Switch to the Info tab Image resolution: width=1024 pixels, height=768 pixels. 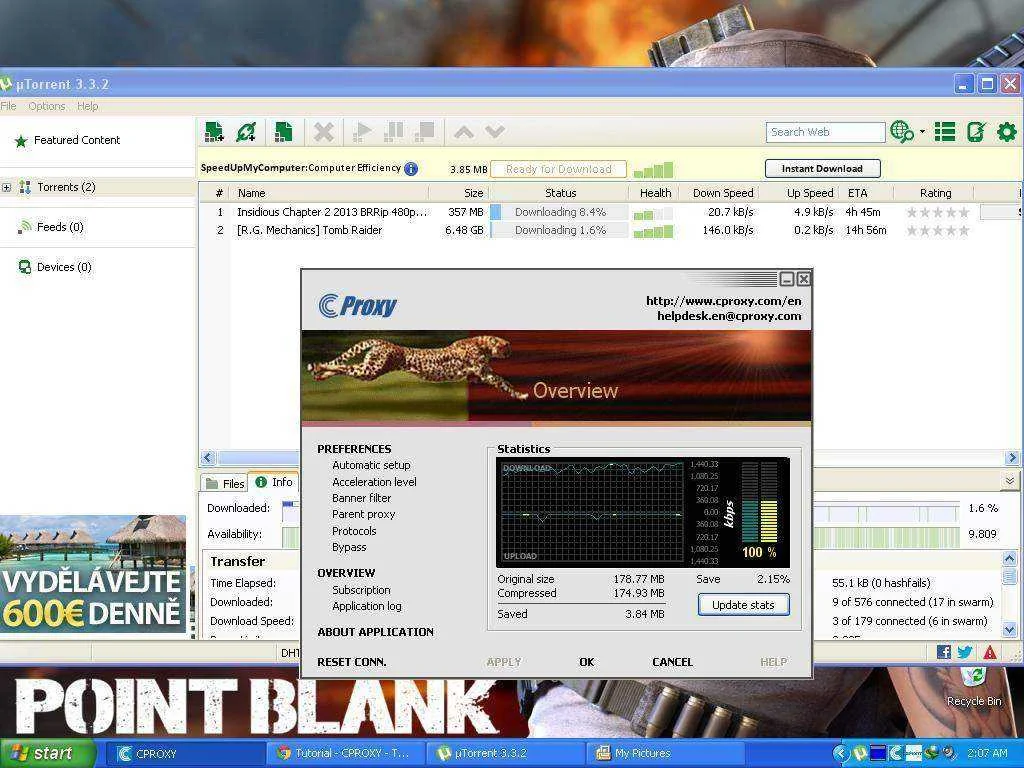coord(274,482)
